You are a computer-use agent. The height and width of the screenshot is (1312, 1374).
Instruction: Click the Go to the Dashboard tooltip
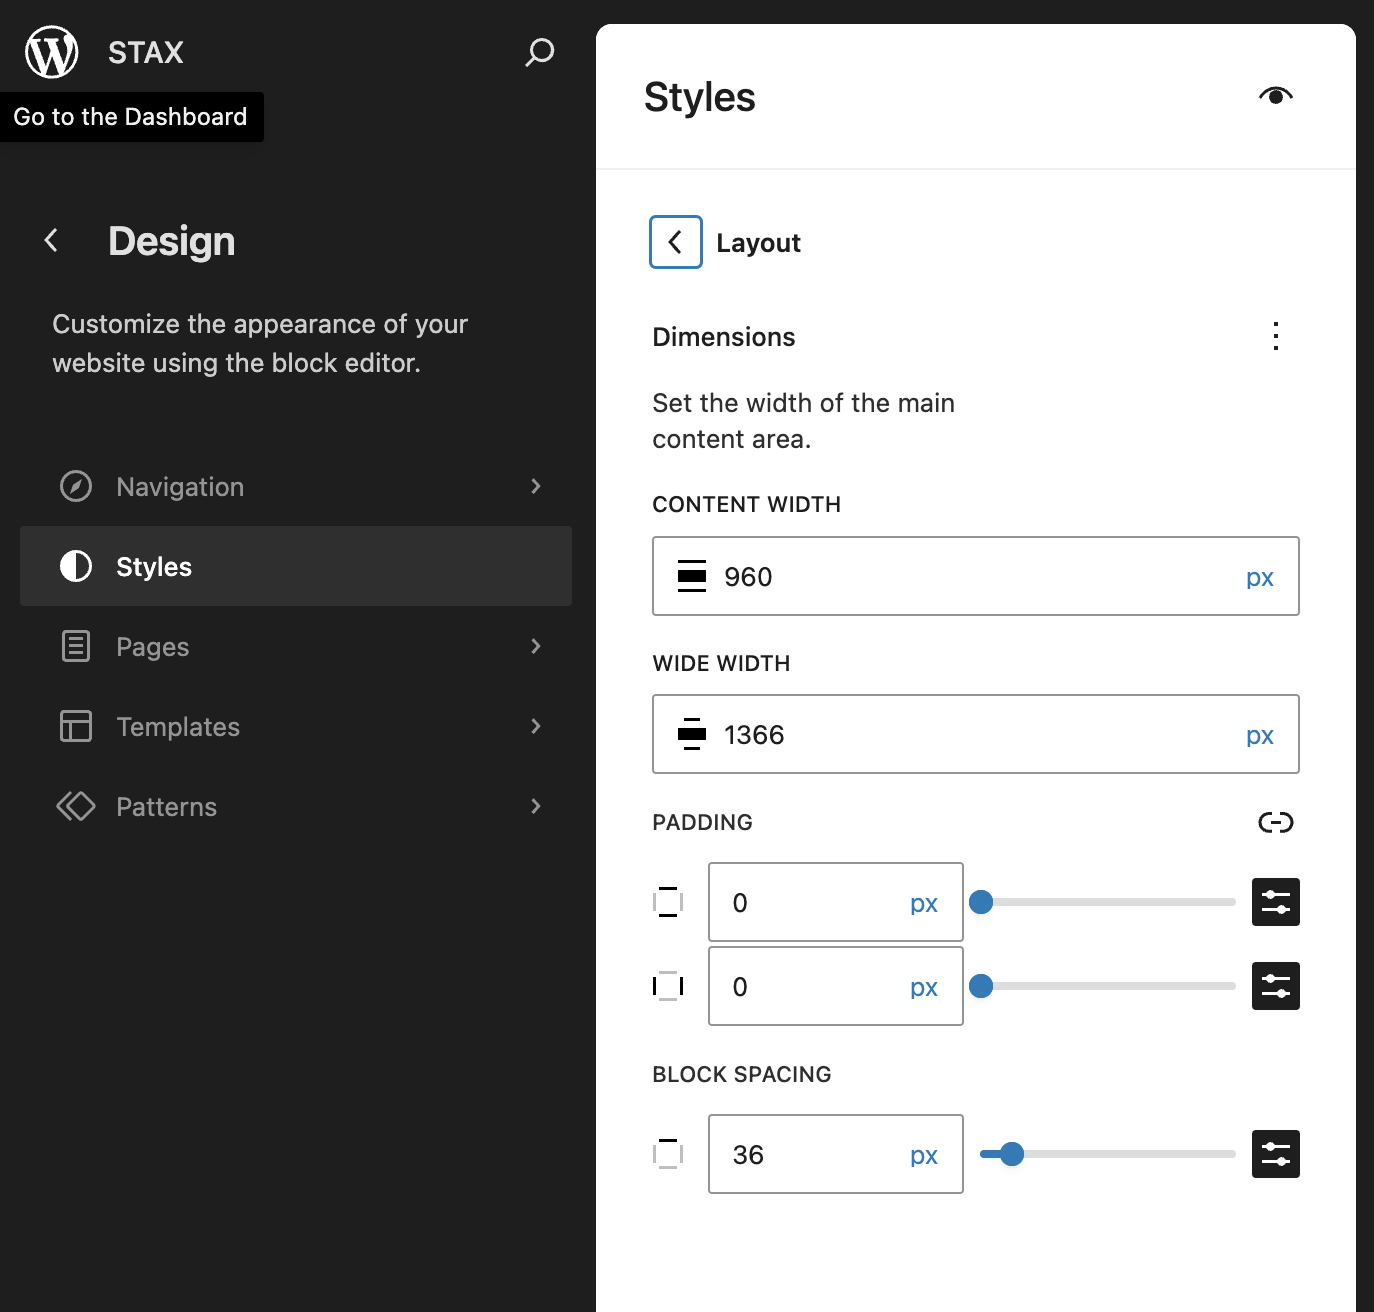131,117
